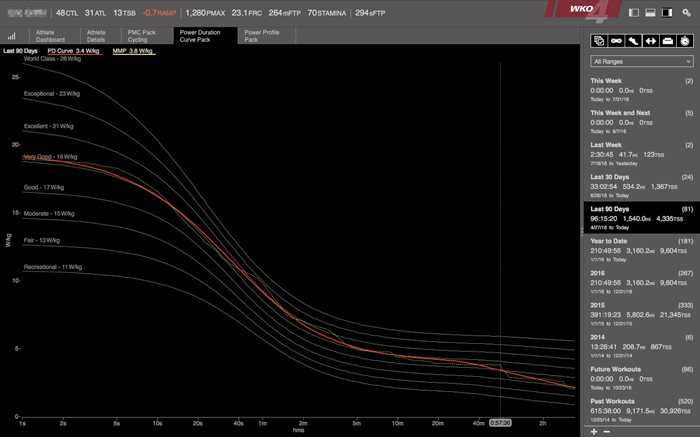
Task: Click the Very Good - 19 W/kg label
Action: 50,157
